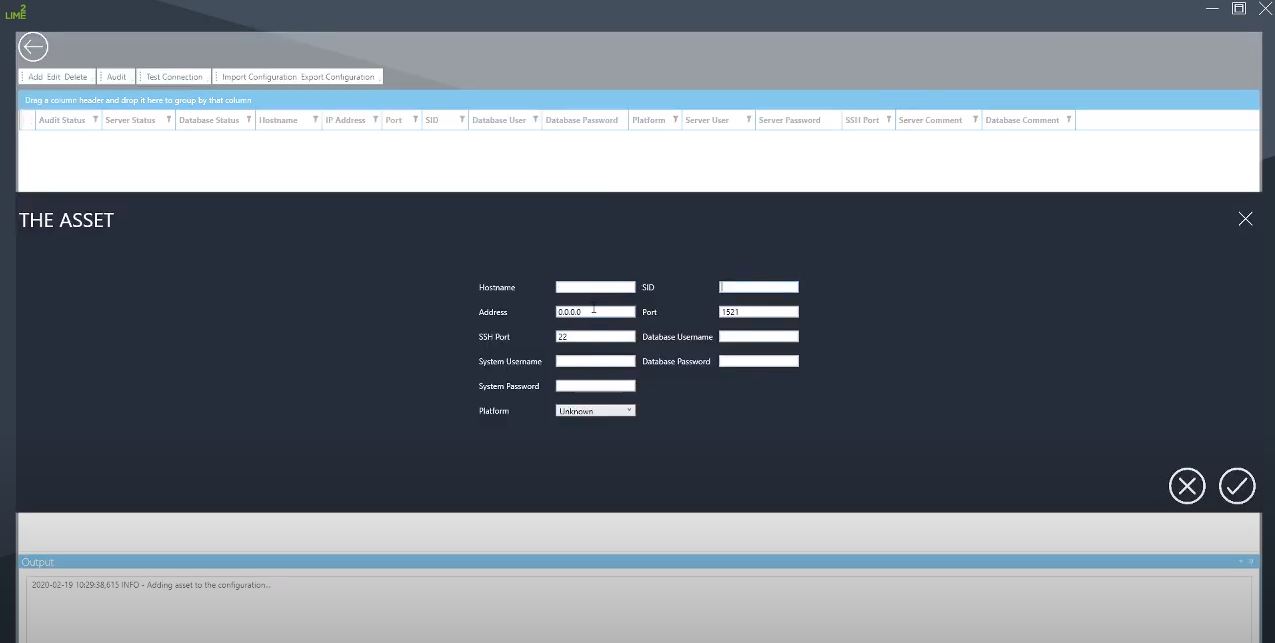Open the IP Address column filter

pyautogui.click(x=375, y=120)
